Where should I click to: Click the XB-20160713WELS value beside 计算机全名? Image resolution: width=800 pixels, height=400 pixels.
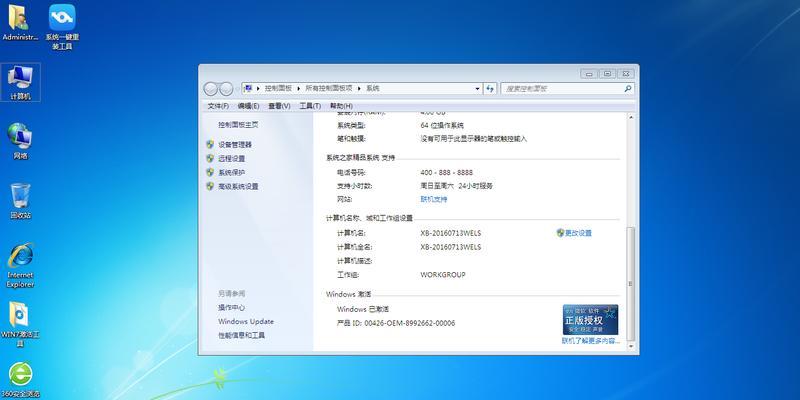click(451, 247)
